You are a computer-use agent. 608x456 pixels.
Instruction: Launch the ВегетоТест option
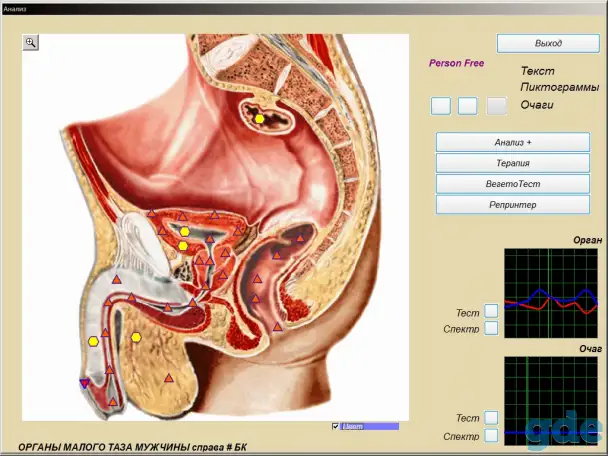513,184
